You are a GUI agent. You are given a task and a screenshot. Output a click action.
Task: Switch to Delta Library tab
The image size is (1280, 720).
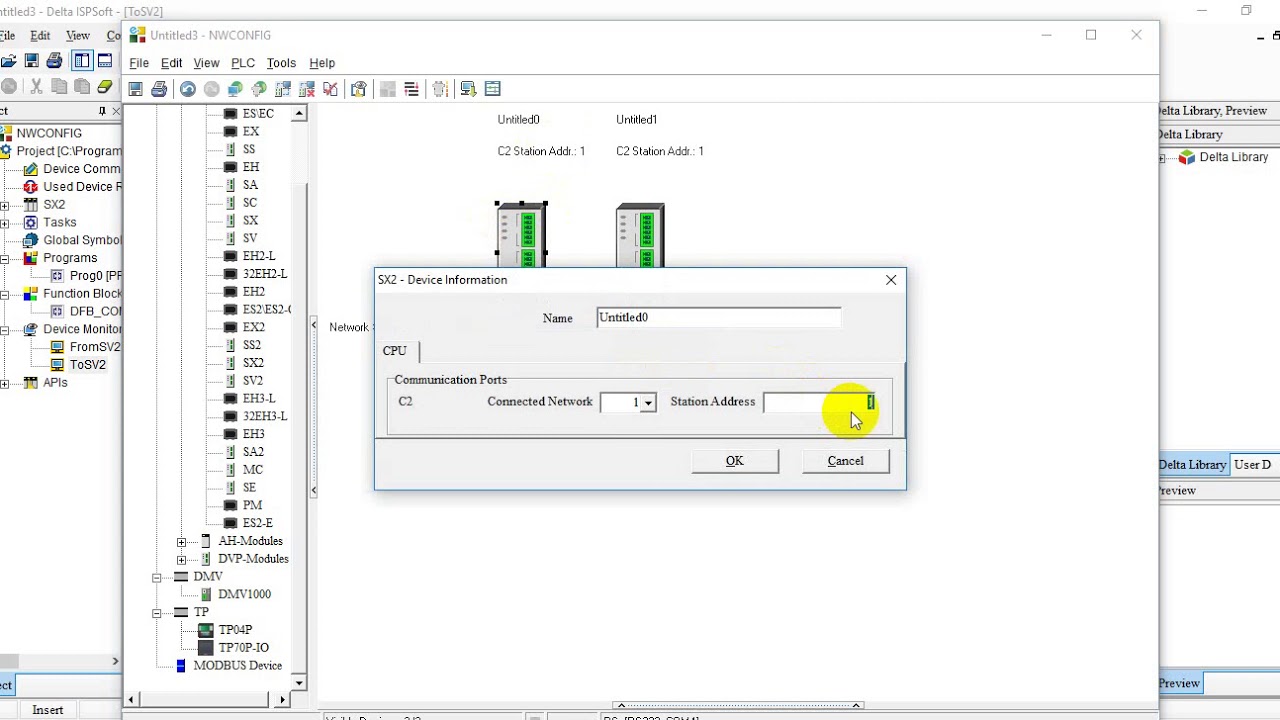click(x=1192, y=465)
